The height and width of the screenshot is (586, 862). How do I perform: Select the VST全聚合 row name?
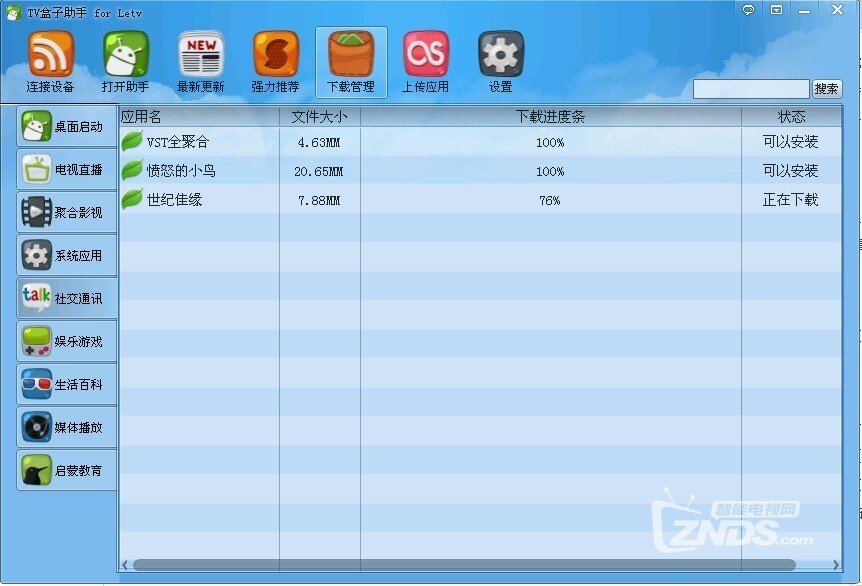(178, 142)
